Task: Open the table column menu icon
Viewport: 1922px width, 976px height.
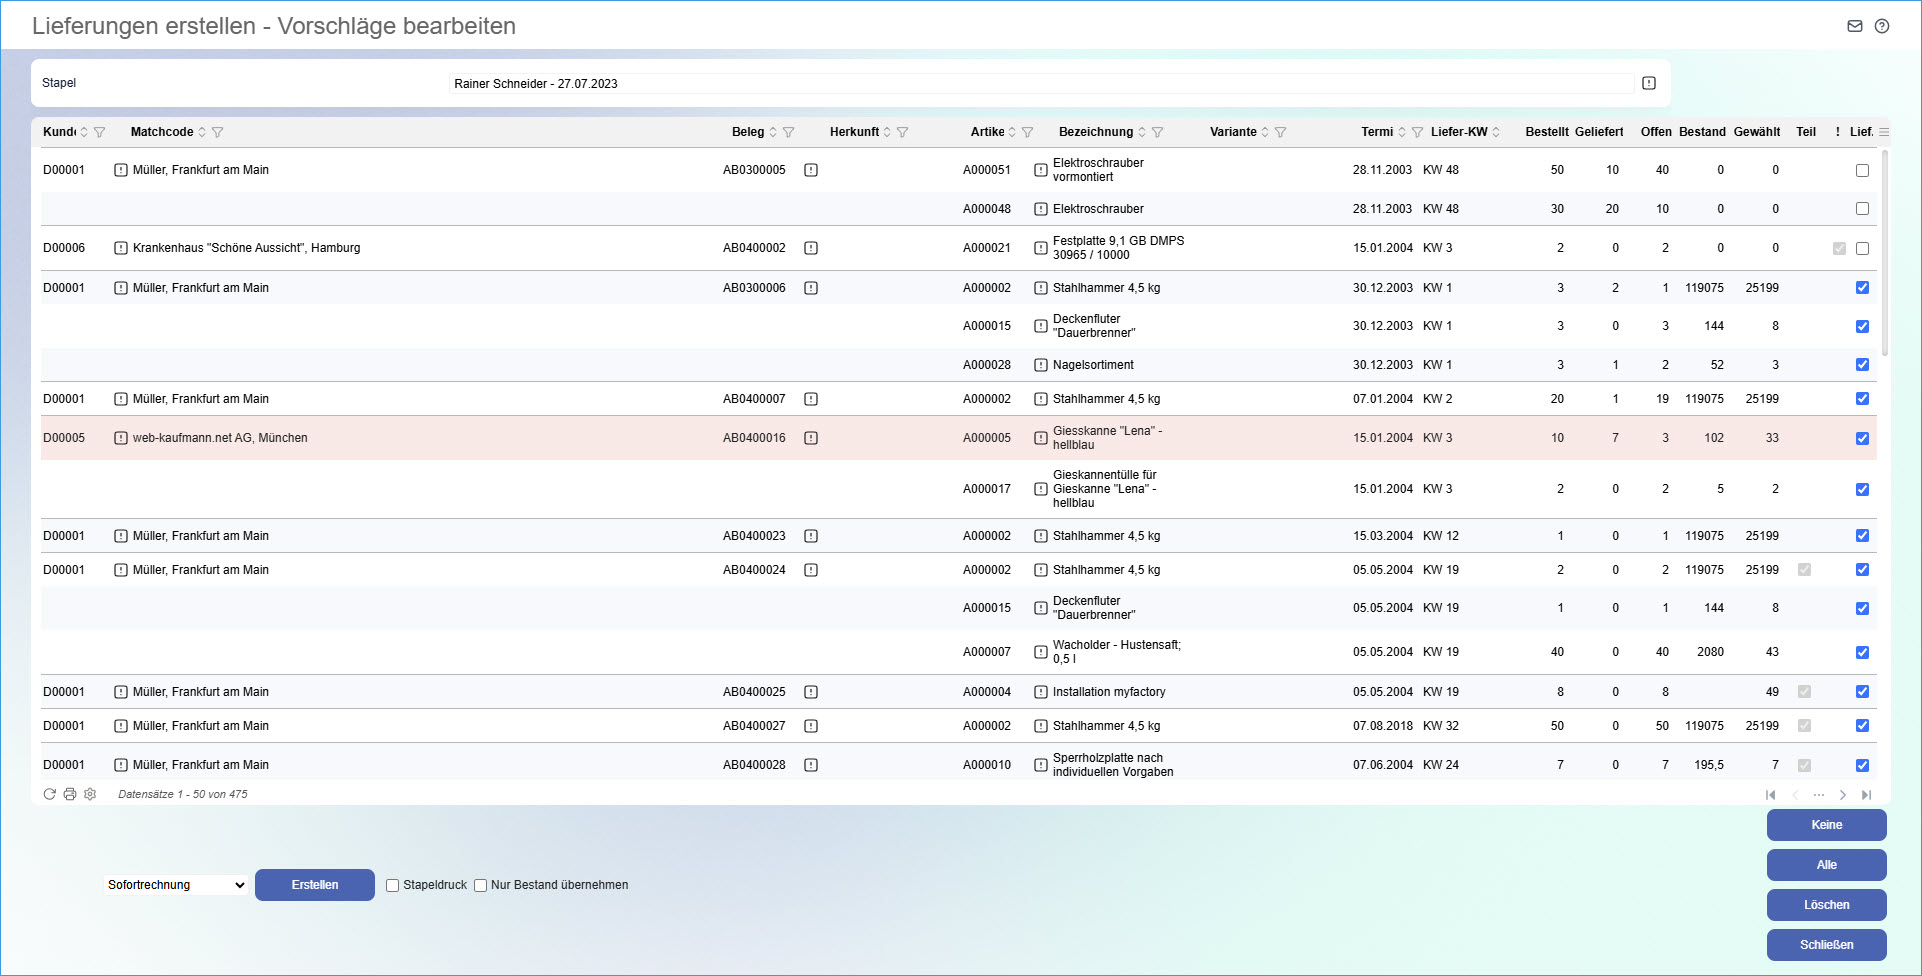Action: [x=1884, y=132]
